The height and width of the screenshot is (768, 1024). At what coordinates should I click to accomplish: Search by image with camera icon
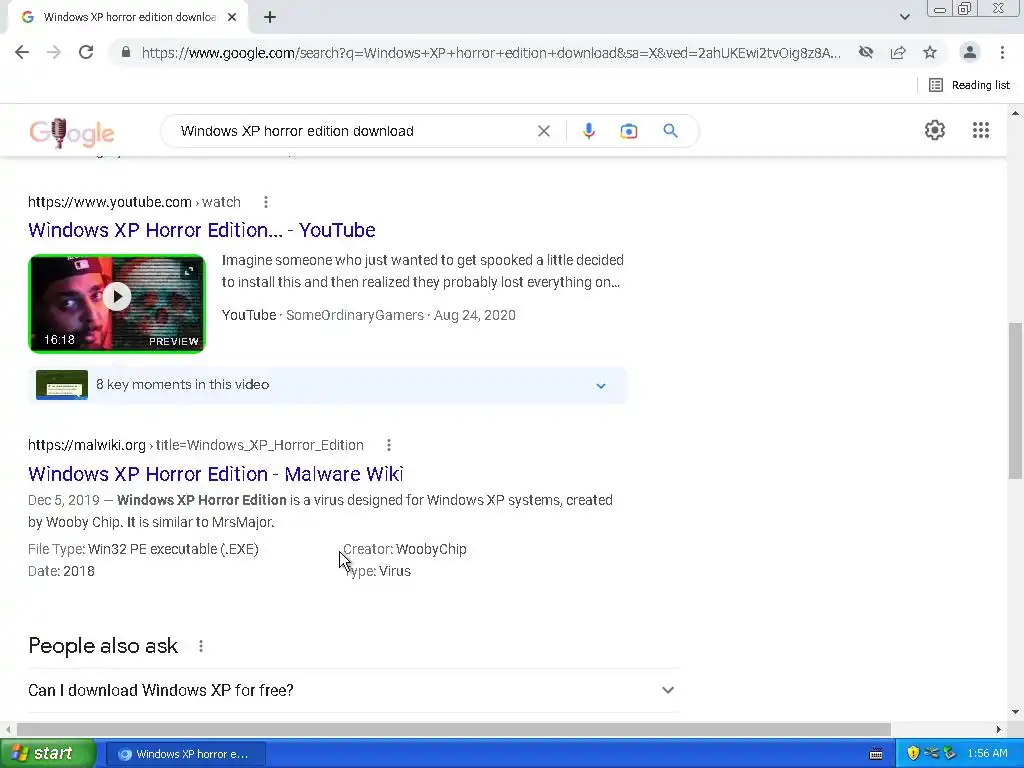(x=628, y=131)
